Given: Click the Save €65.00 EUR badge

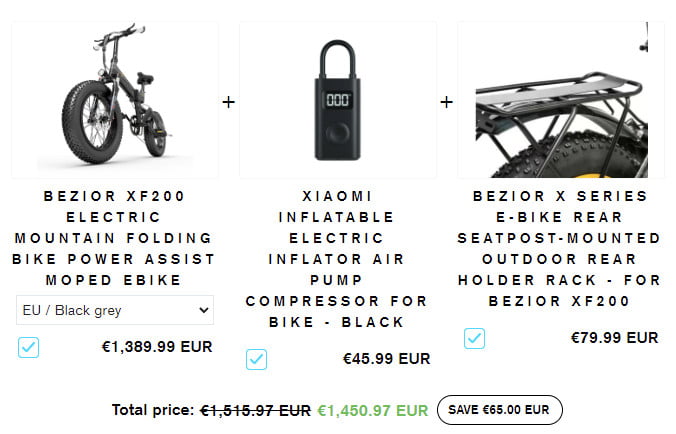Looking at the screenshot, I should point(500,410).
